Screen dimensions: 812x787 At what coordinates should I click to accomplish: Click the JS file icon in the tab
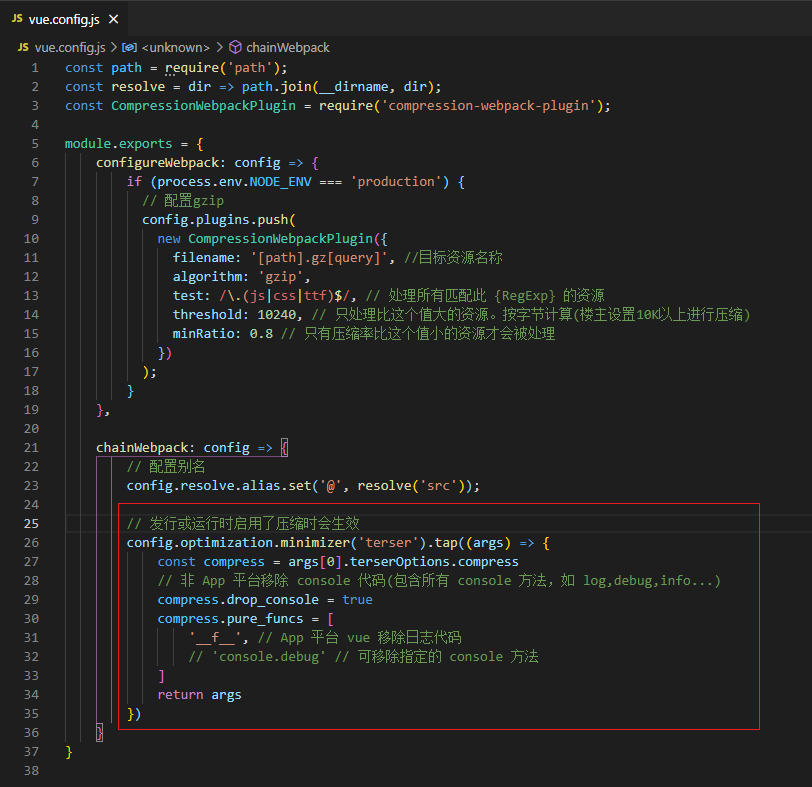pos(17,18)
